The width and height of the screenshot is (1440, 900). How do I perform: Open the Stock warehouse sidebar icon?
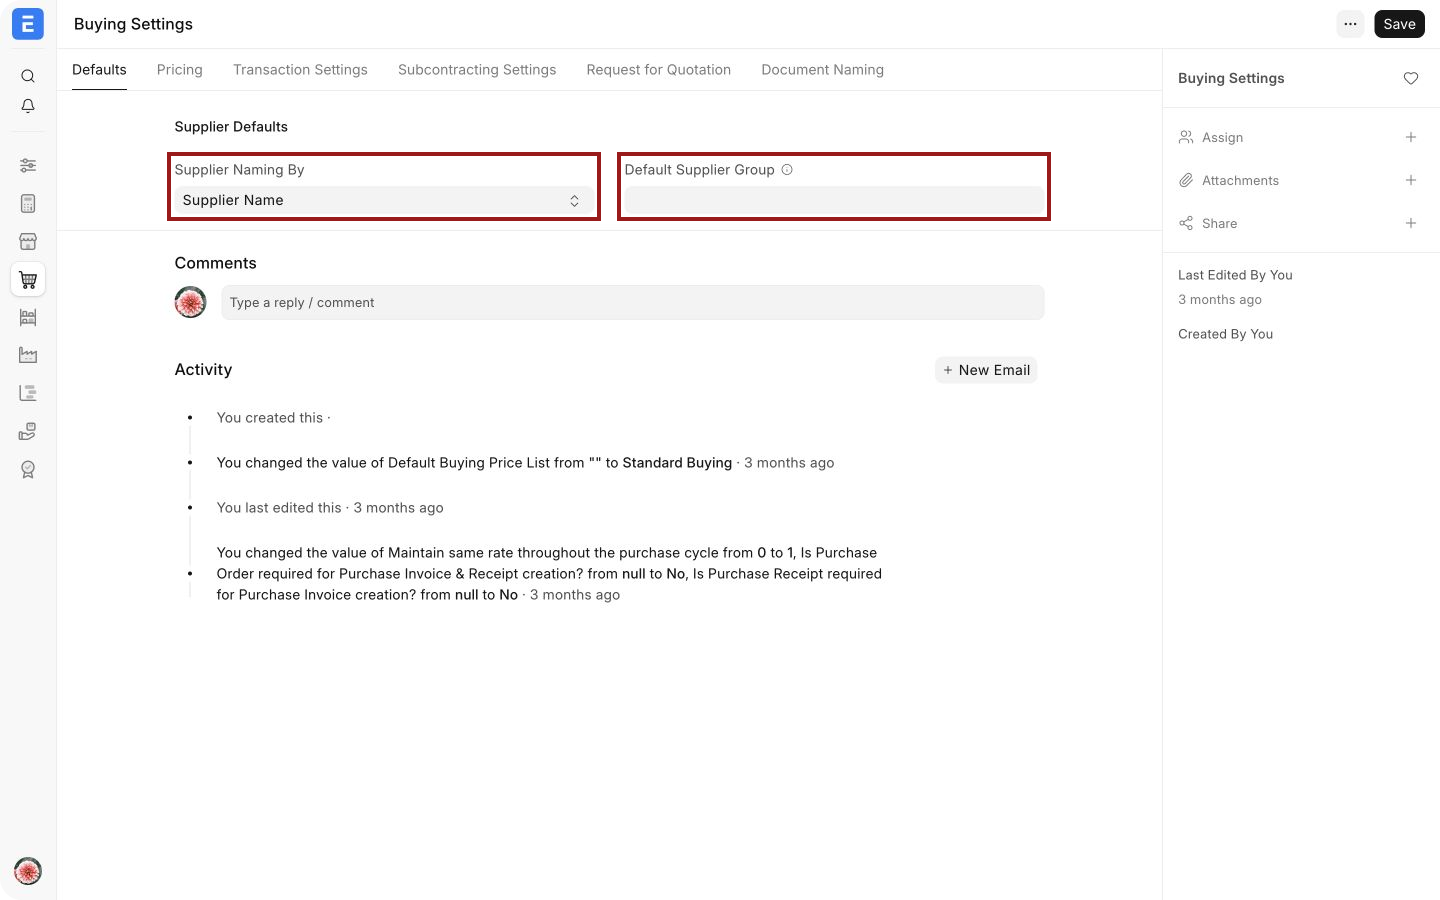(28, 317)
